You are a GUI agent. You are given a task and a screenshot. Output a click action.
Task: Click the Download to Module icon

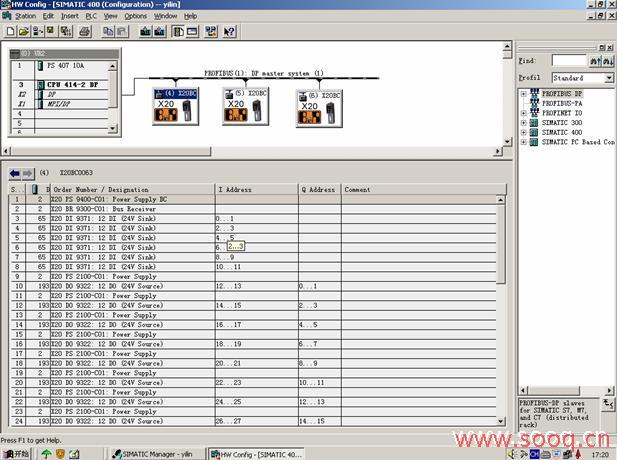coord(145,31)
